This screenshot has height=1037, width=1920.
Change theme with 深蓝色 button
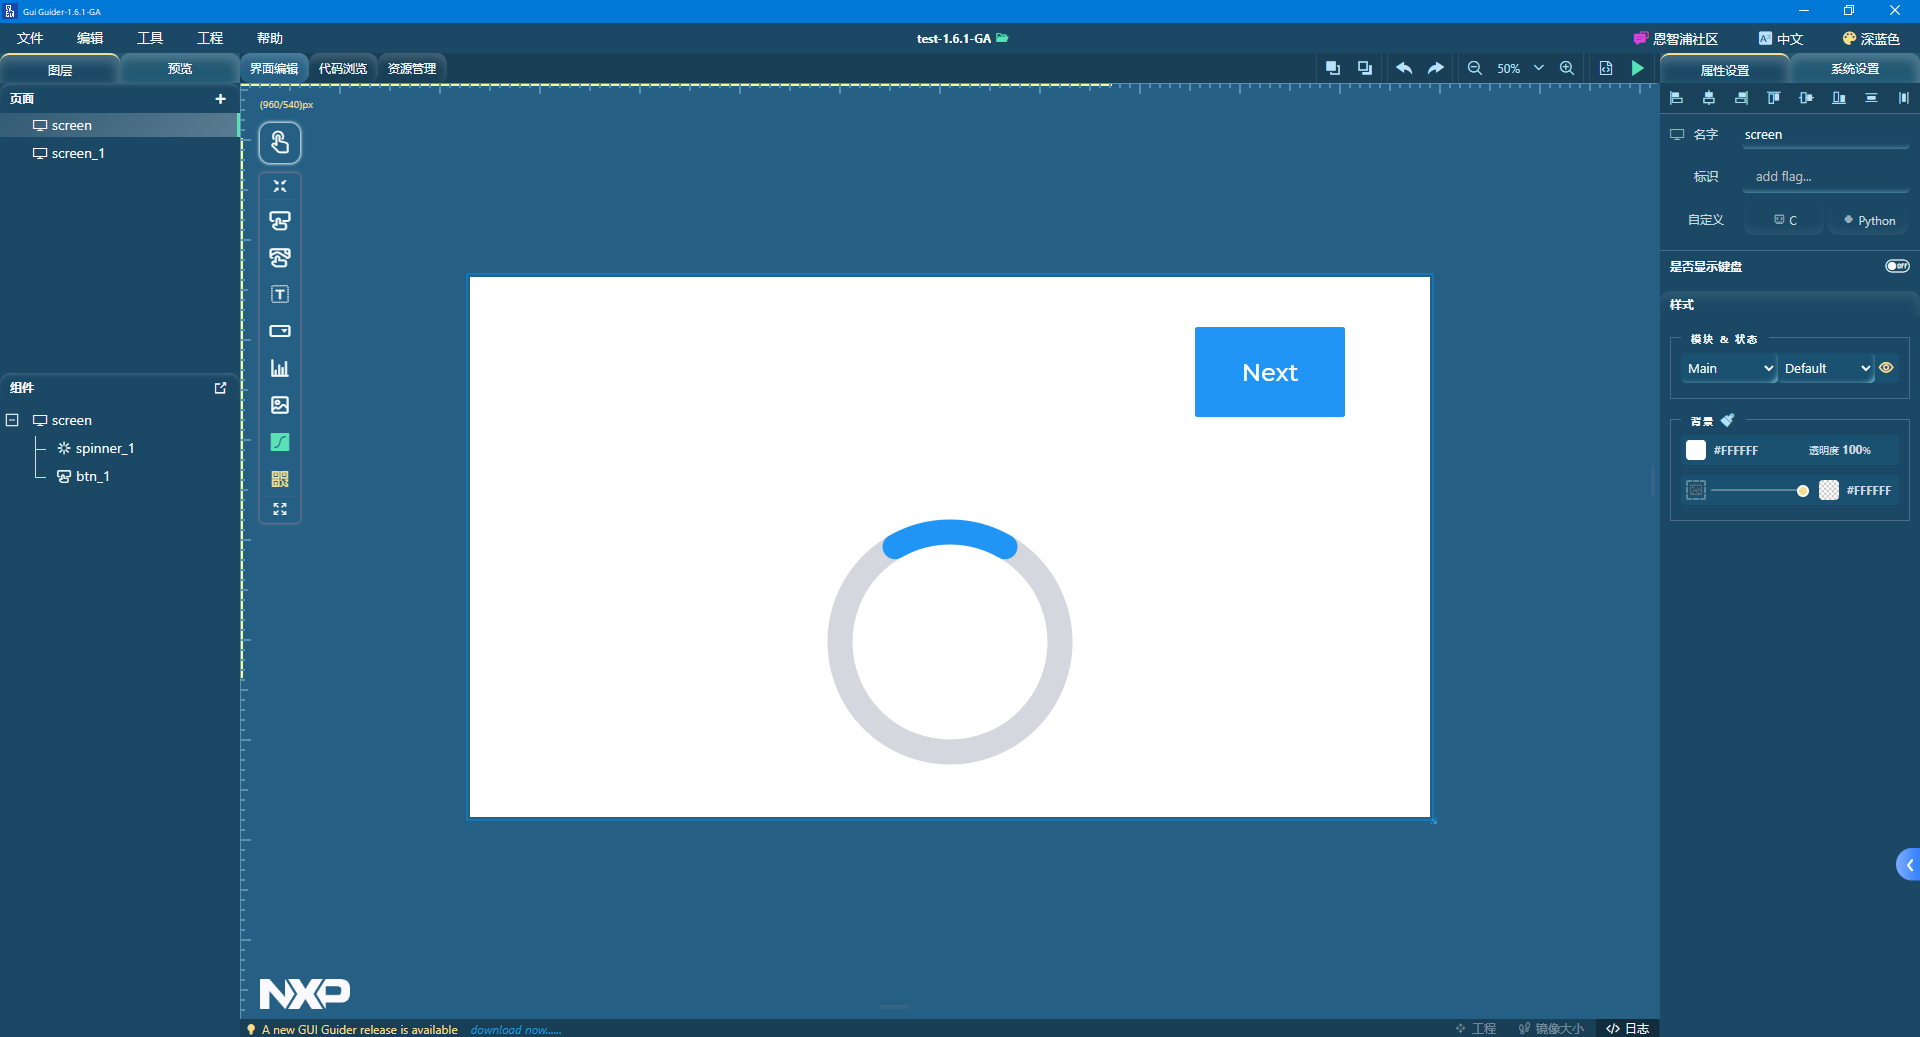(1871, 38)
